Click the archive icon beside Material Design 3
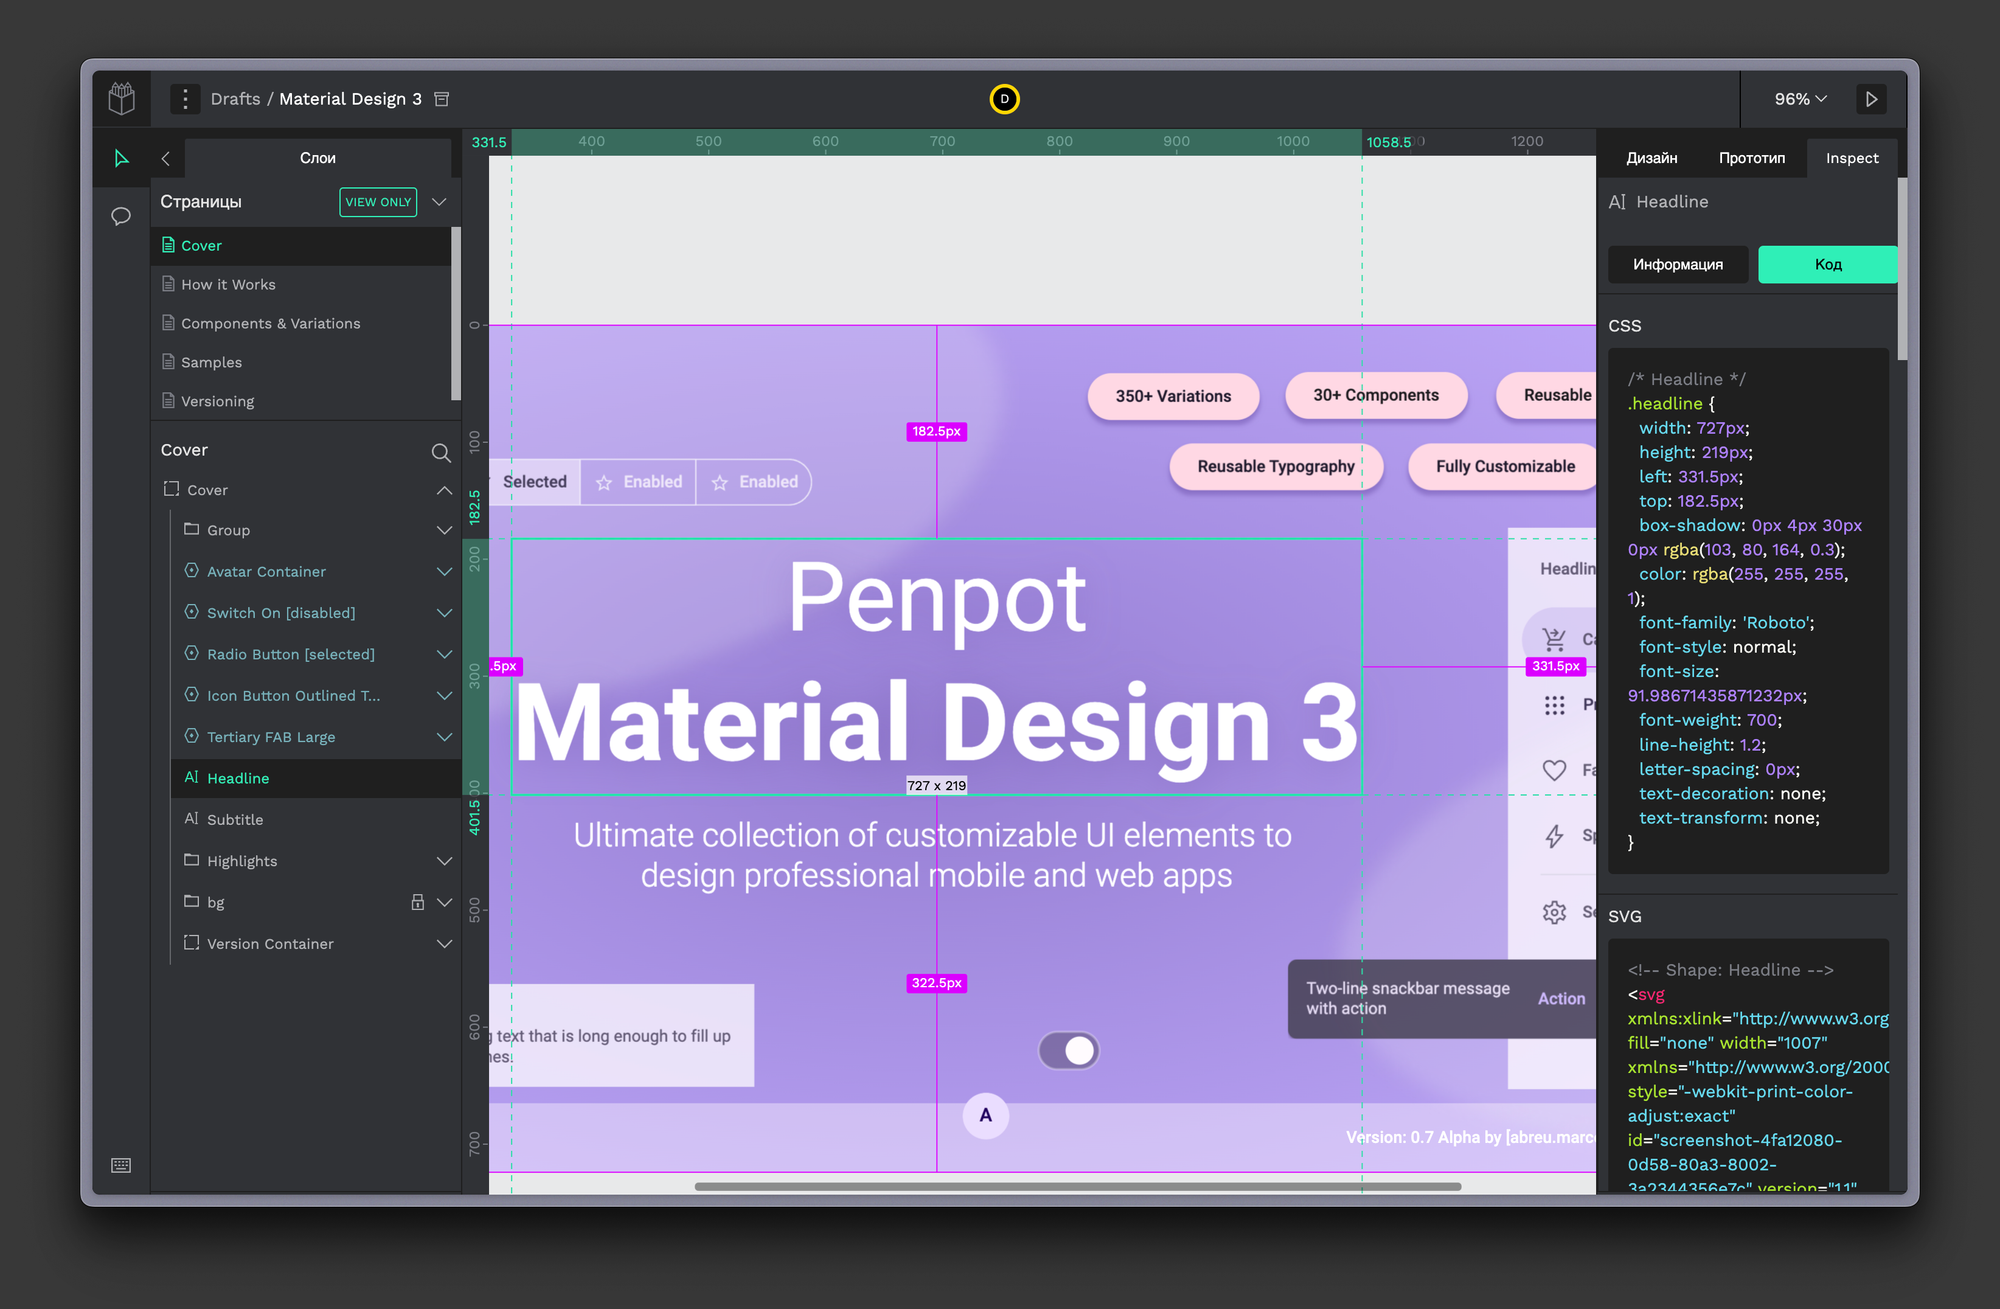This screenshot has height=1309, width=2000. tap(442, 99)
